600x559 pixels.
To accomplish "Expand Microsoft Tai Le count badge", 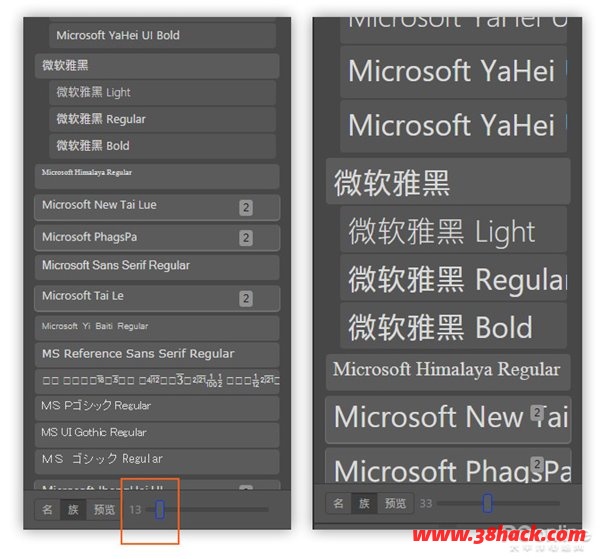I will 246,298.
